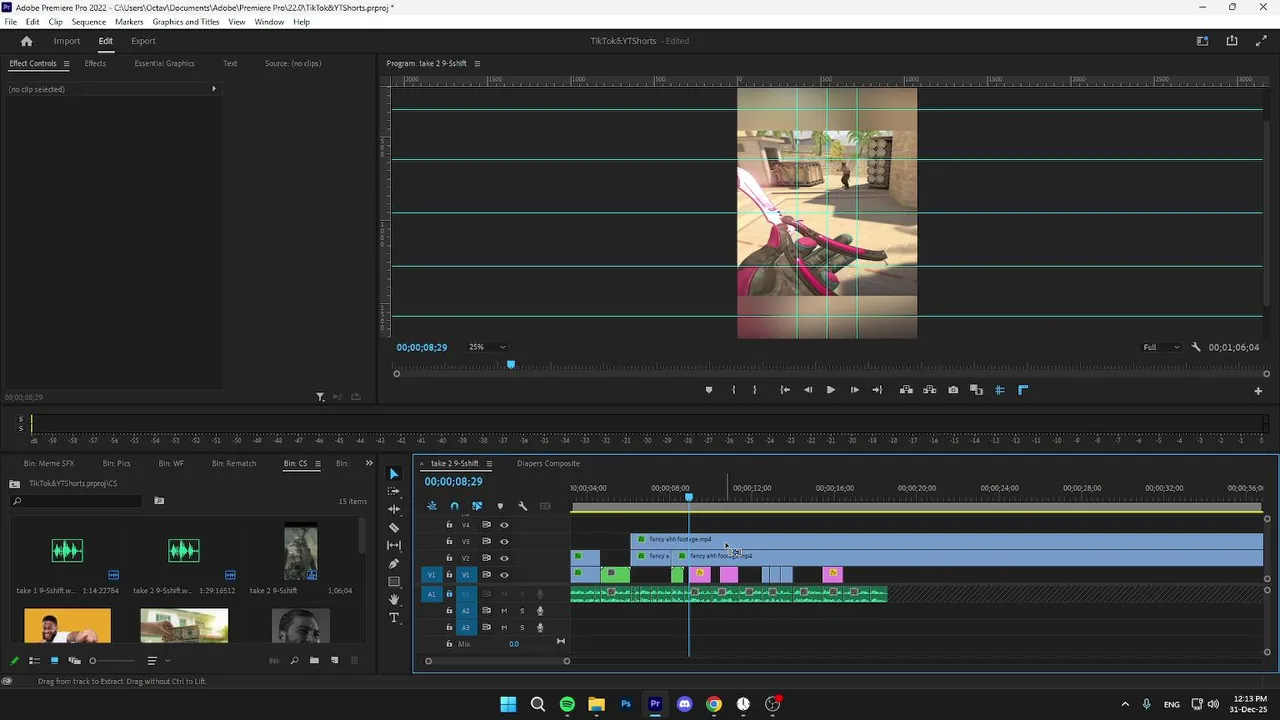Open the Markers menu
This screenshot has width=1280, height=720.
tap(129, 22)
